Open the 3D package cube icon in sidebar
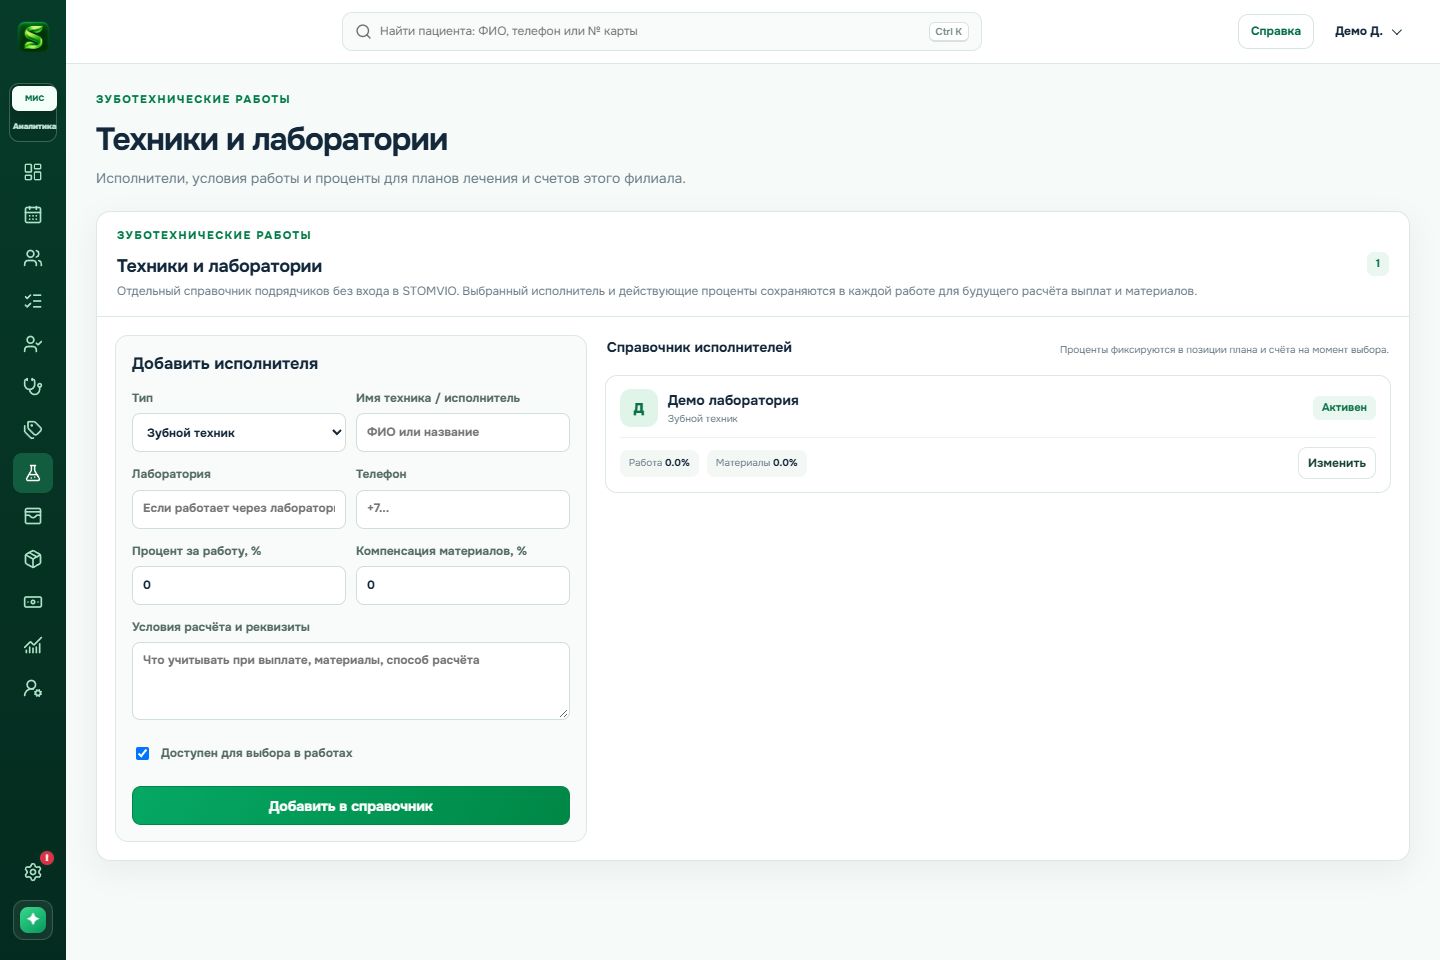1440x960 pixels. click(33, 559)
